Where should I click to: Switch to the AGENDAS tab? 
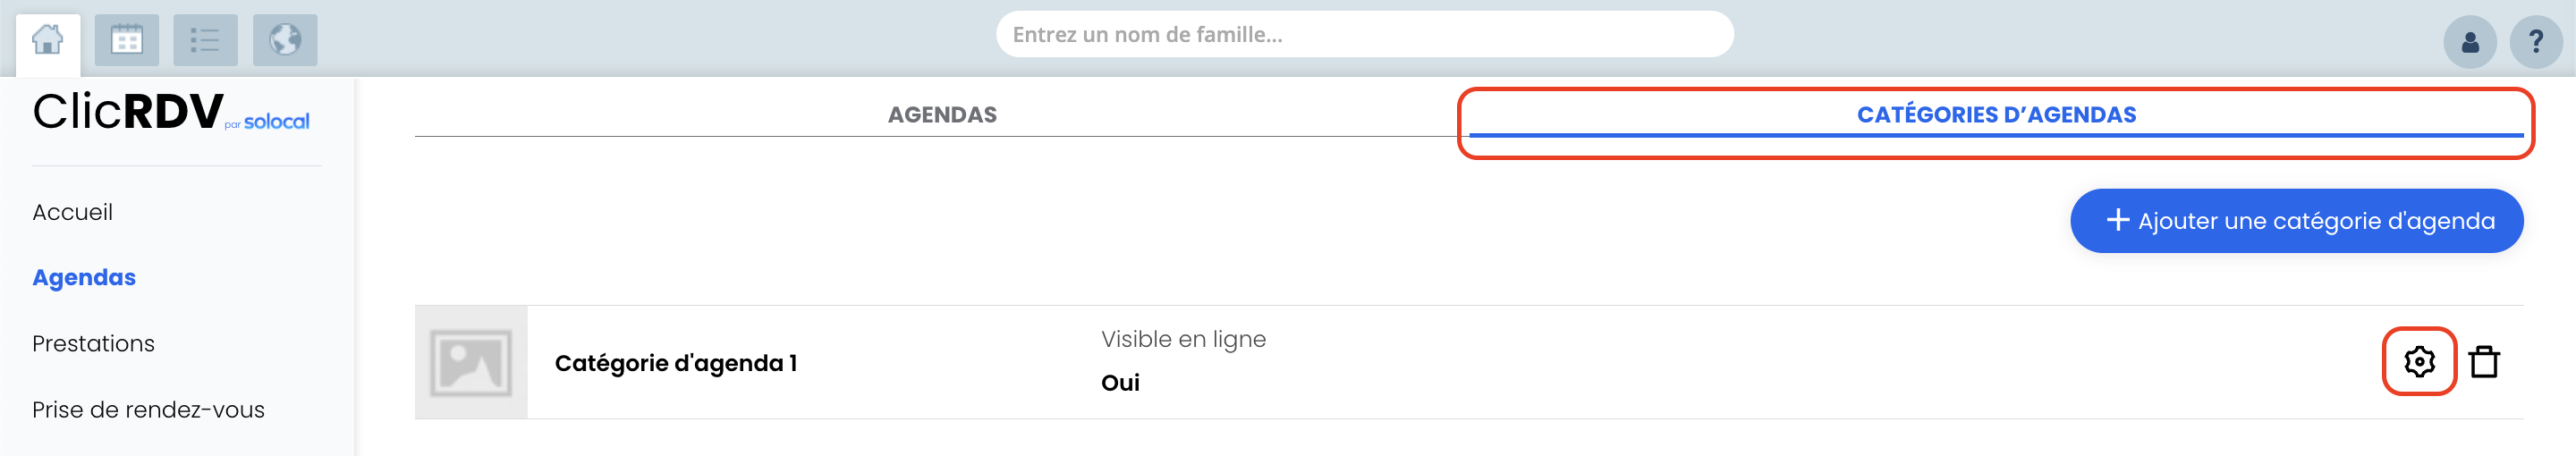click(941, 114)
